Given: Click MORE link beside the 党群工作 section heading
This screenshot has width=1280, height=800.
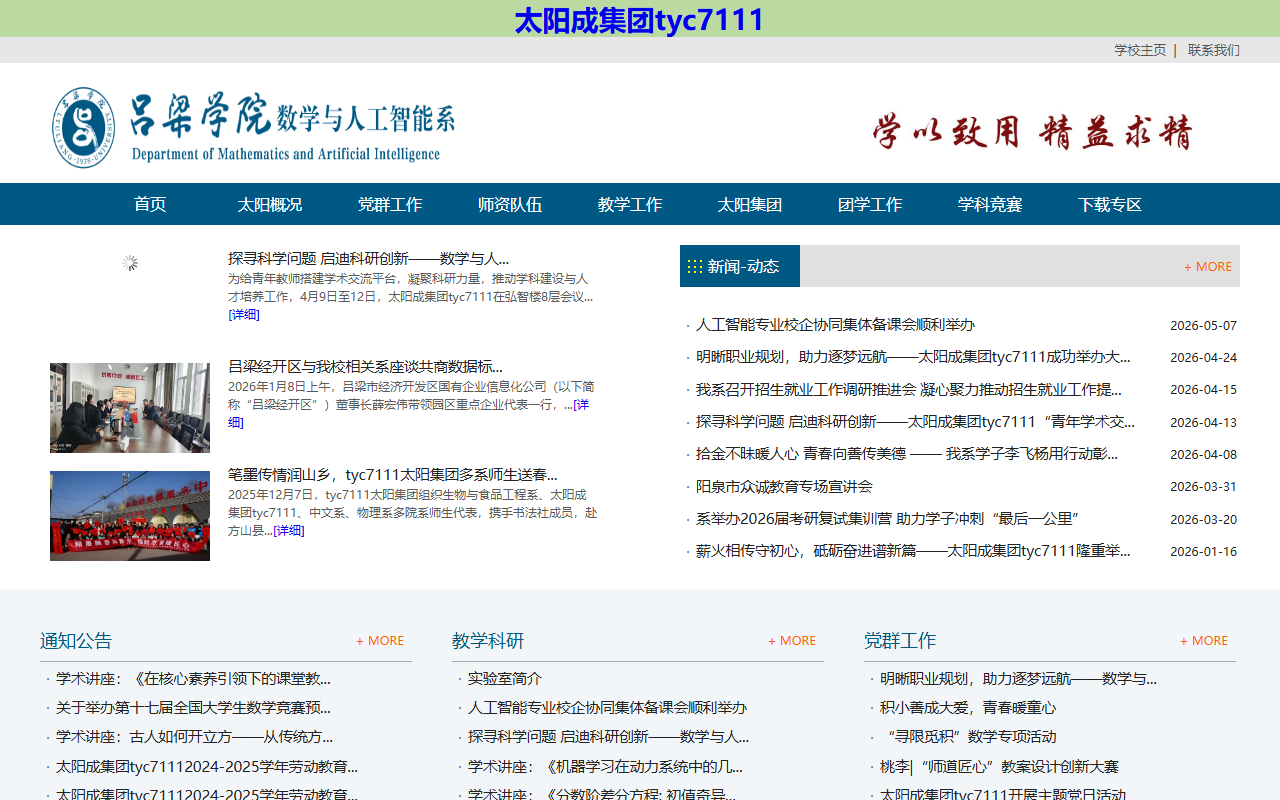Looking at the screenshot, I should pyautogui.click(x=1204, y=641).
